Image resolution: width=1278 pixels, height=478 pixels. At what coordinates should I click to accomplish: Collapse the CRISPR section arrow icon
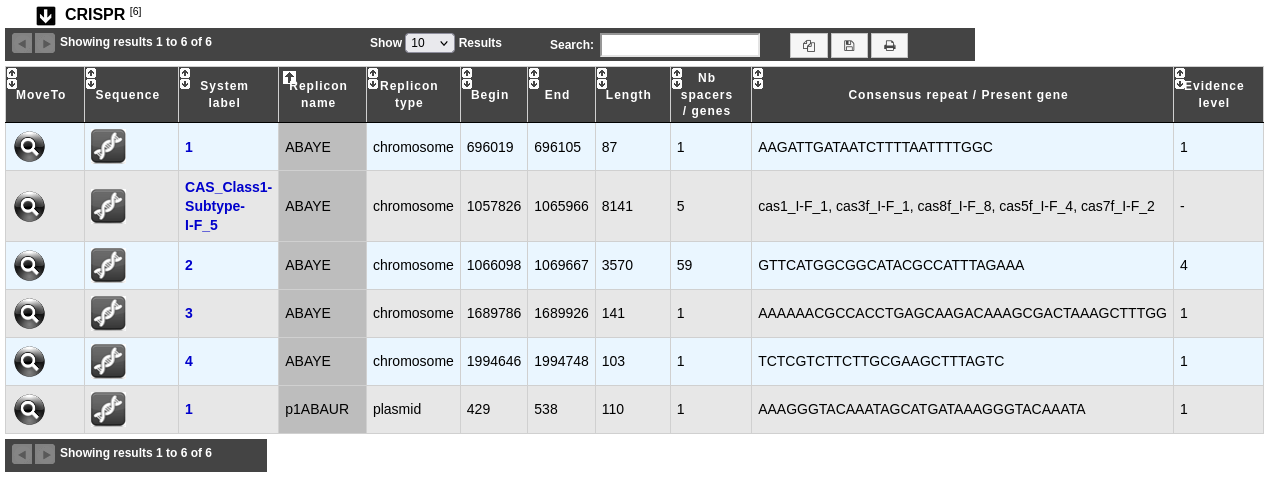tap(46, 15)
